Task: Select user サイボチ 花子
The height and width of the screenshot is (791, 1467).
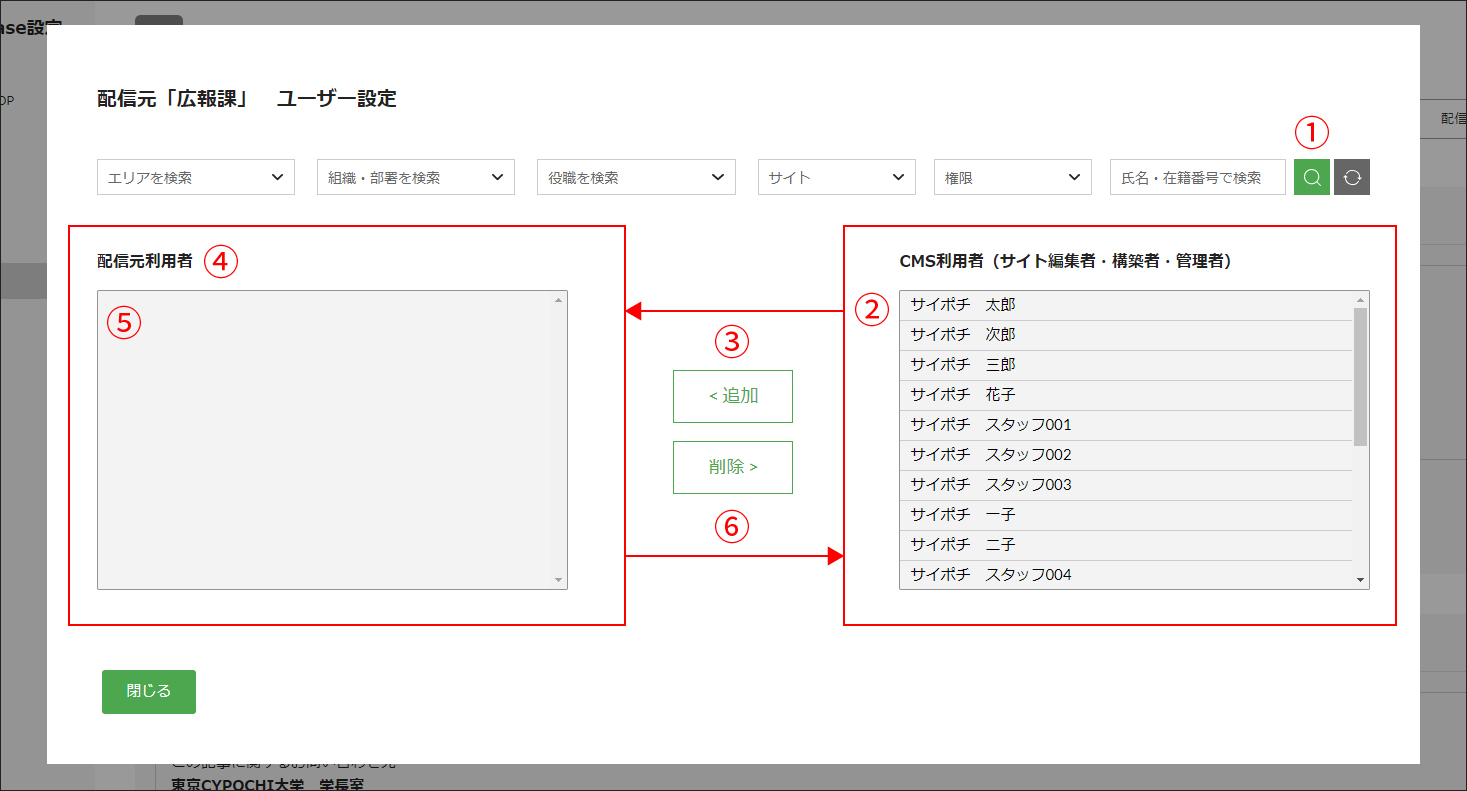Action: pyautogui.click(x=1126, y=395)
